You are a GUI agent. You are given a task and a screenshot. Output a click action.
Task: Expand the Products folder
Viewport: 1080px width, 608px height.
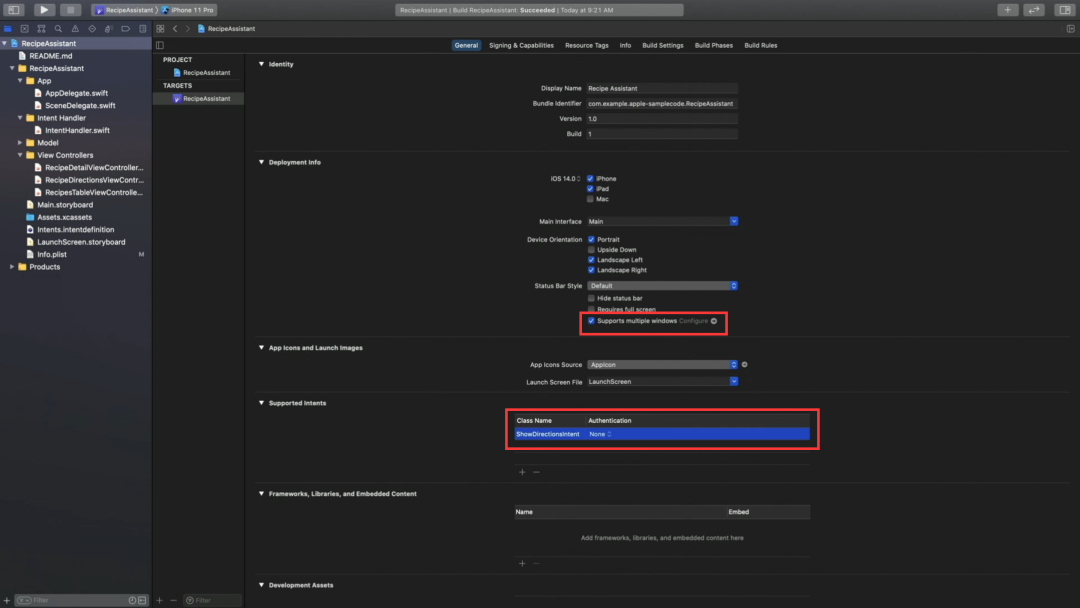12,266
